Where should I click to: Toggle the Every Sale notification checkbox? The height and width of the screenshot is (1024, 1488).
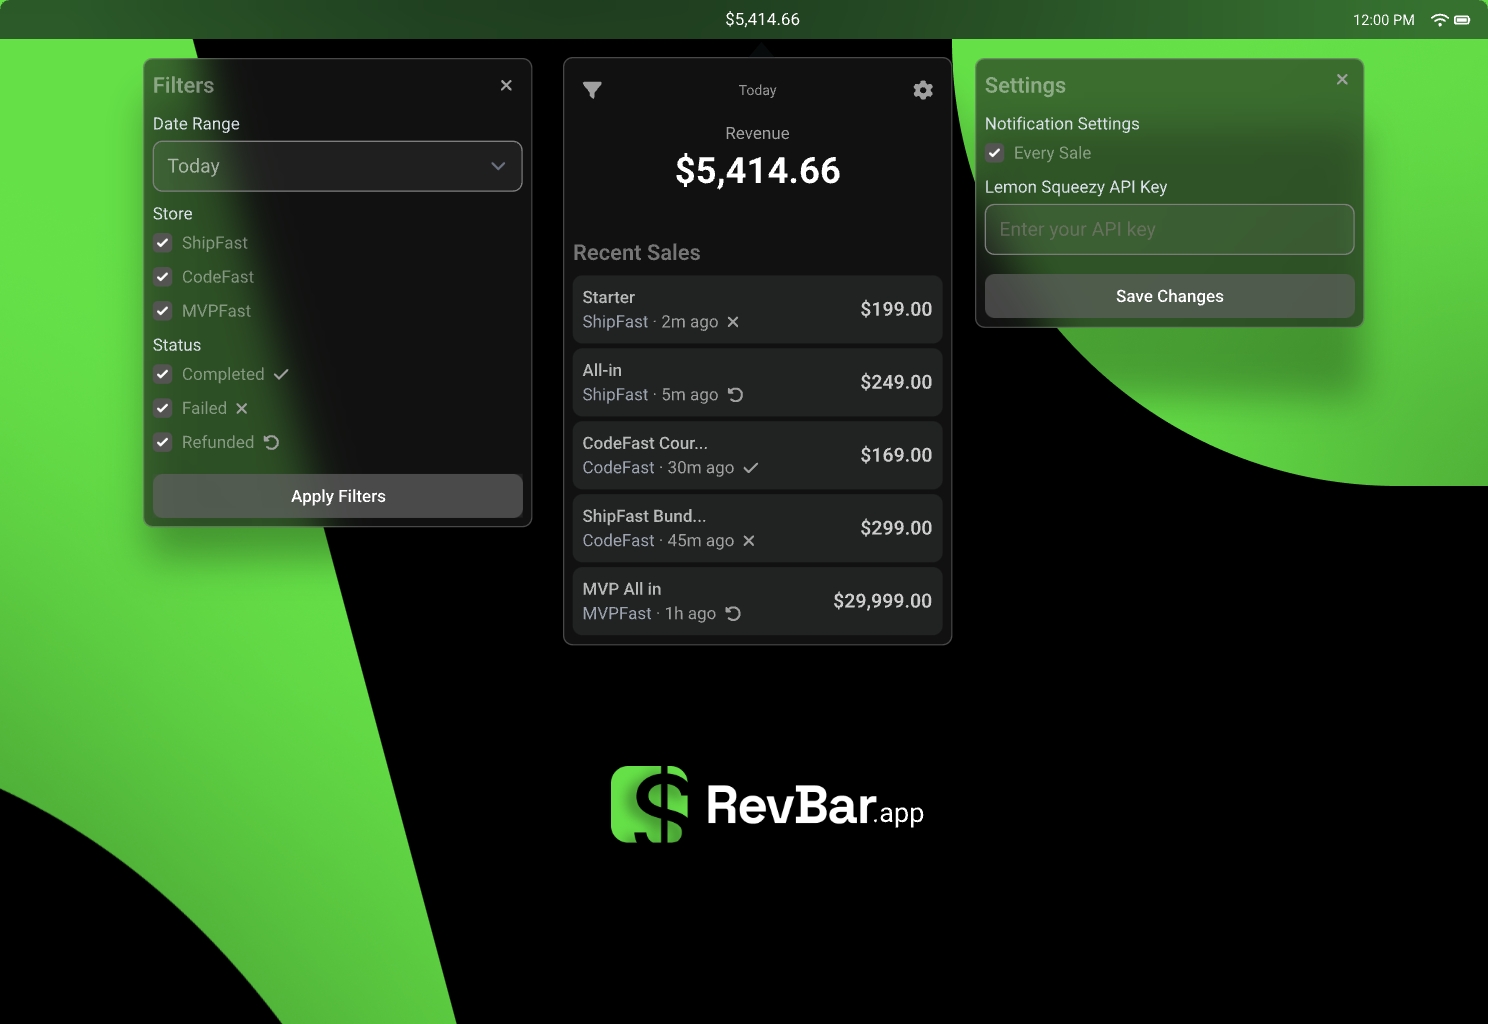[994, 153]
